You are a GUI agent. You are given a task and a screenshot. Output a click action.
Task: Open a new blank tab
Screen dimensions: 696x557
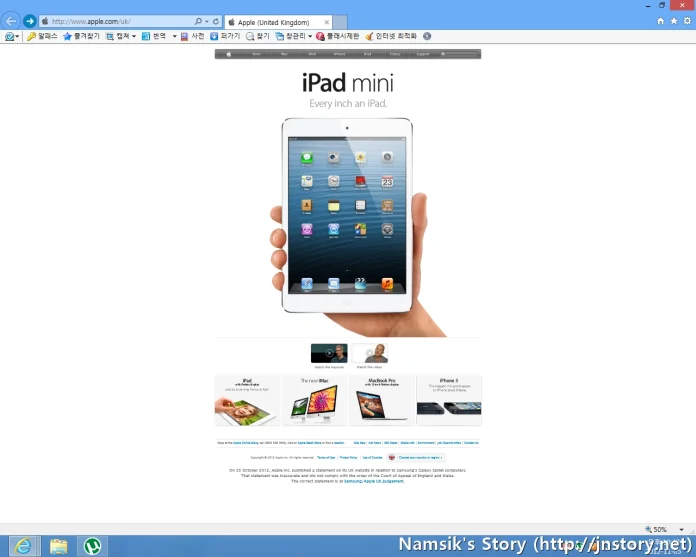click(x=340, y=21)
